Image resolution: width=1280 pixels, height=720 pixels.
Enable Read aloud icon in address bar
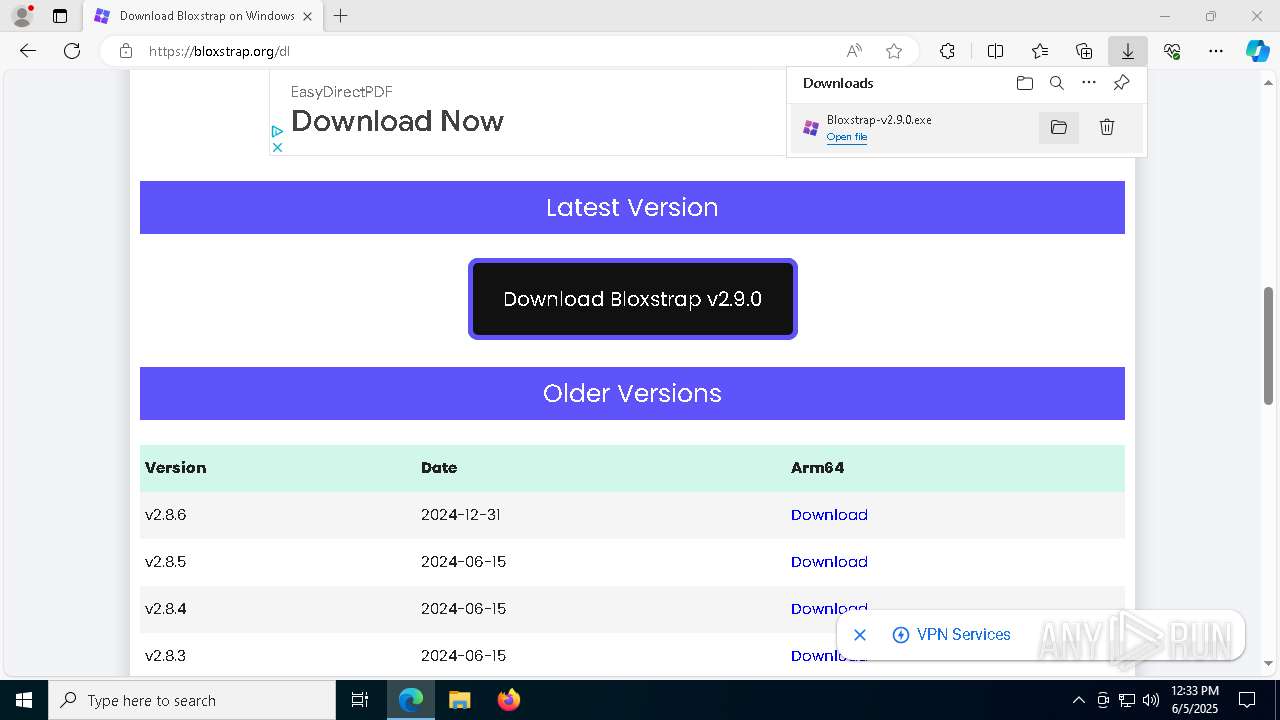(854, 51)
